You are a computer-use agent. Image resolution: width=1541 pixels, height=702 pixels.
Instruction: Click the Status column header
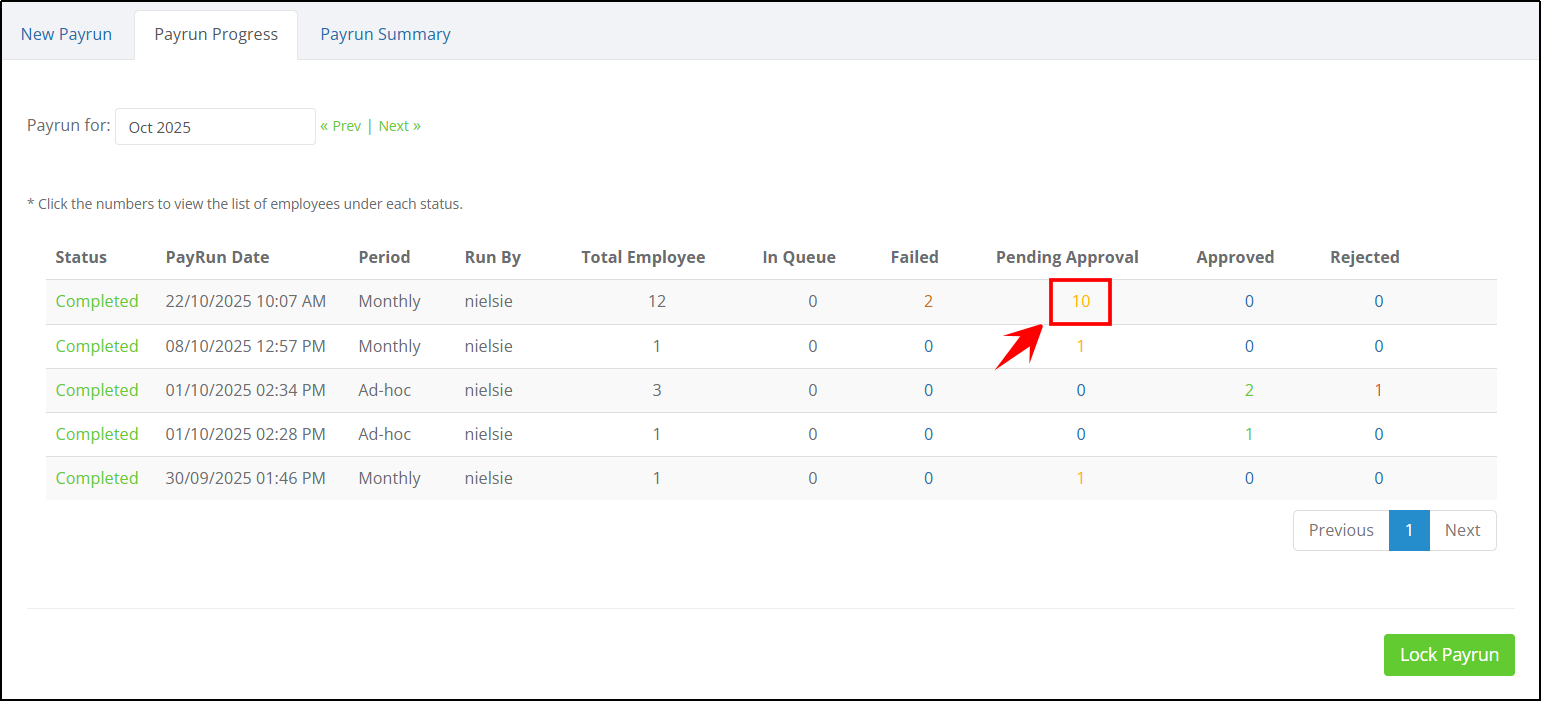tap(81, 257)
